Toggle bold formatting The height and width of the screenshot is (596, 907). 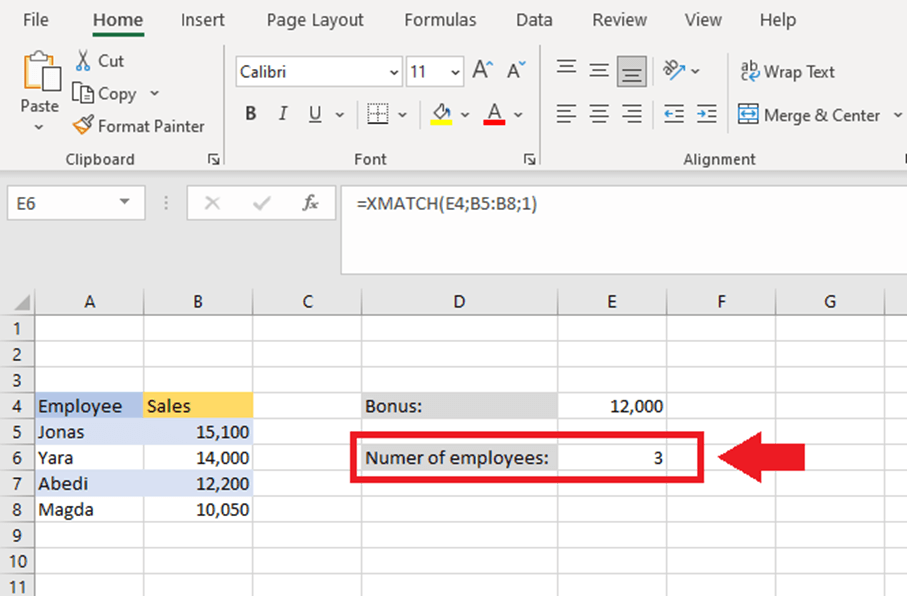click(x=250, y=113)
